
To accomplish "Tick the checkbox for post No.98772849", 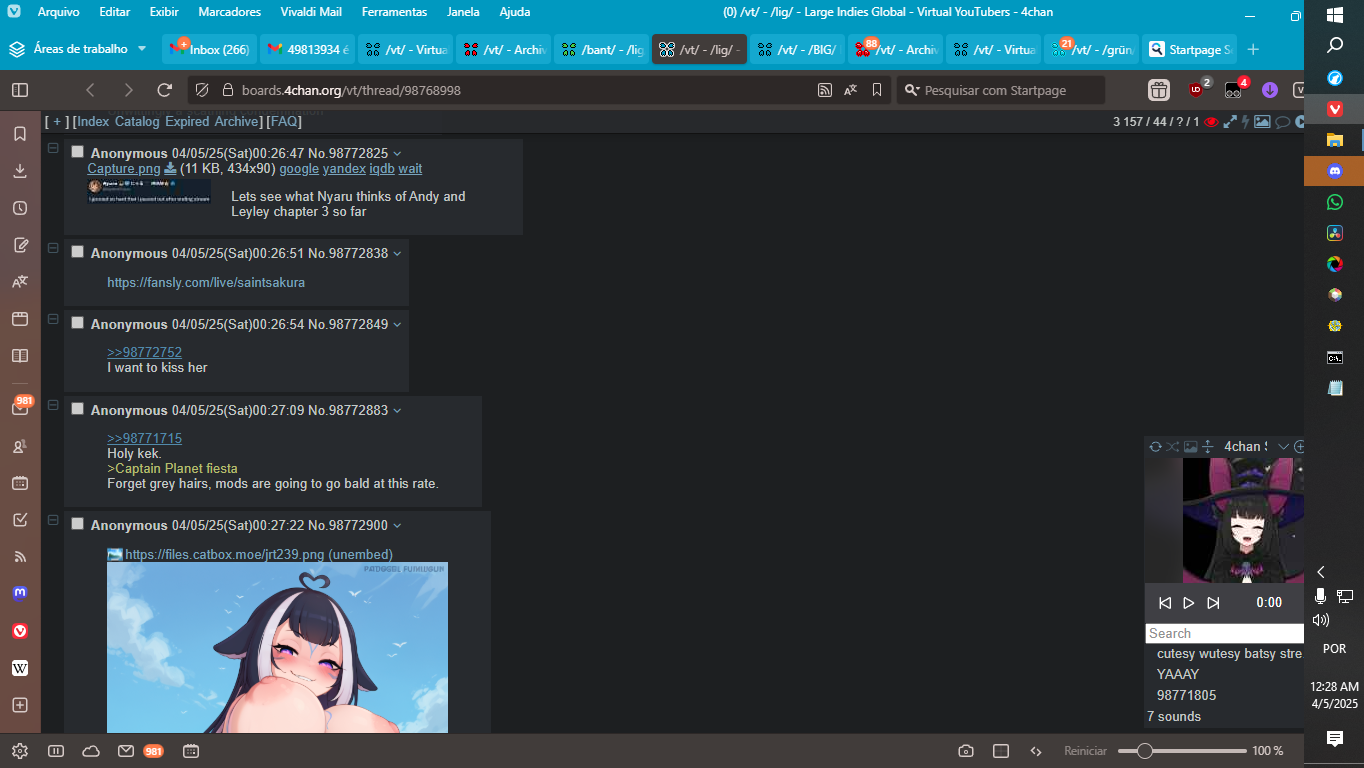I will (x=78, y=323).
